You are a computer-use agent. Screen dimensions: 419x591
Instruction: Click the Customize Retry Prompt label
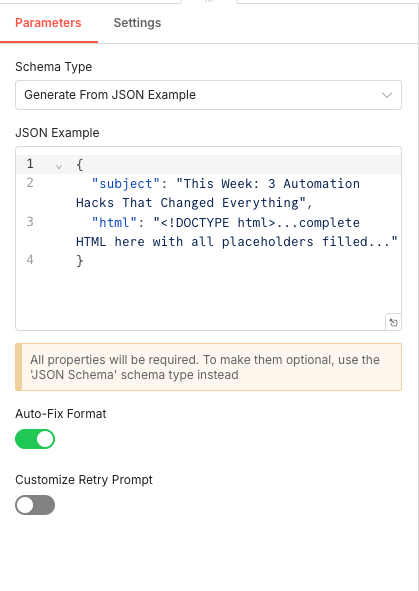click(84, 480)
